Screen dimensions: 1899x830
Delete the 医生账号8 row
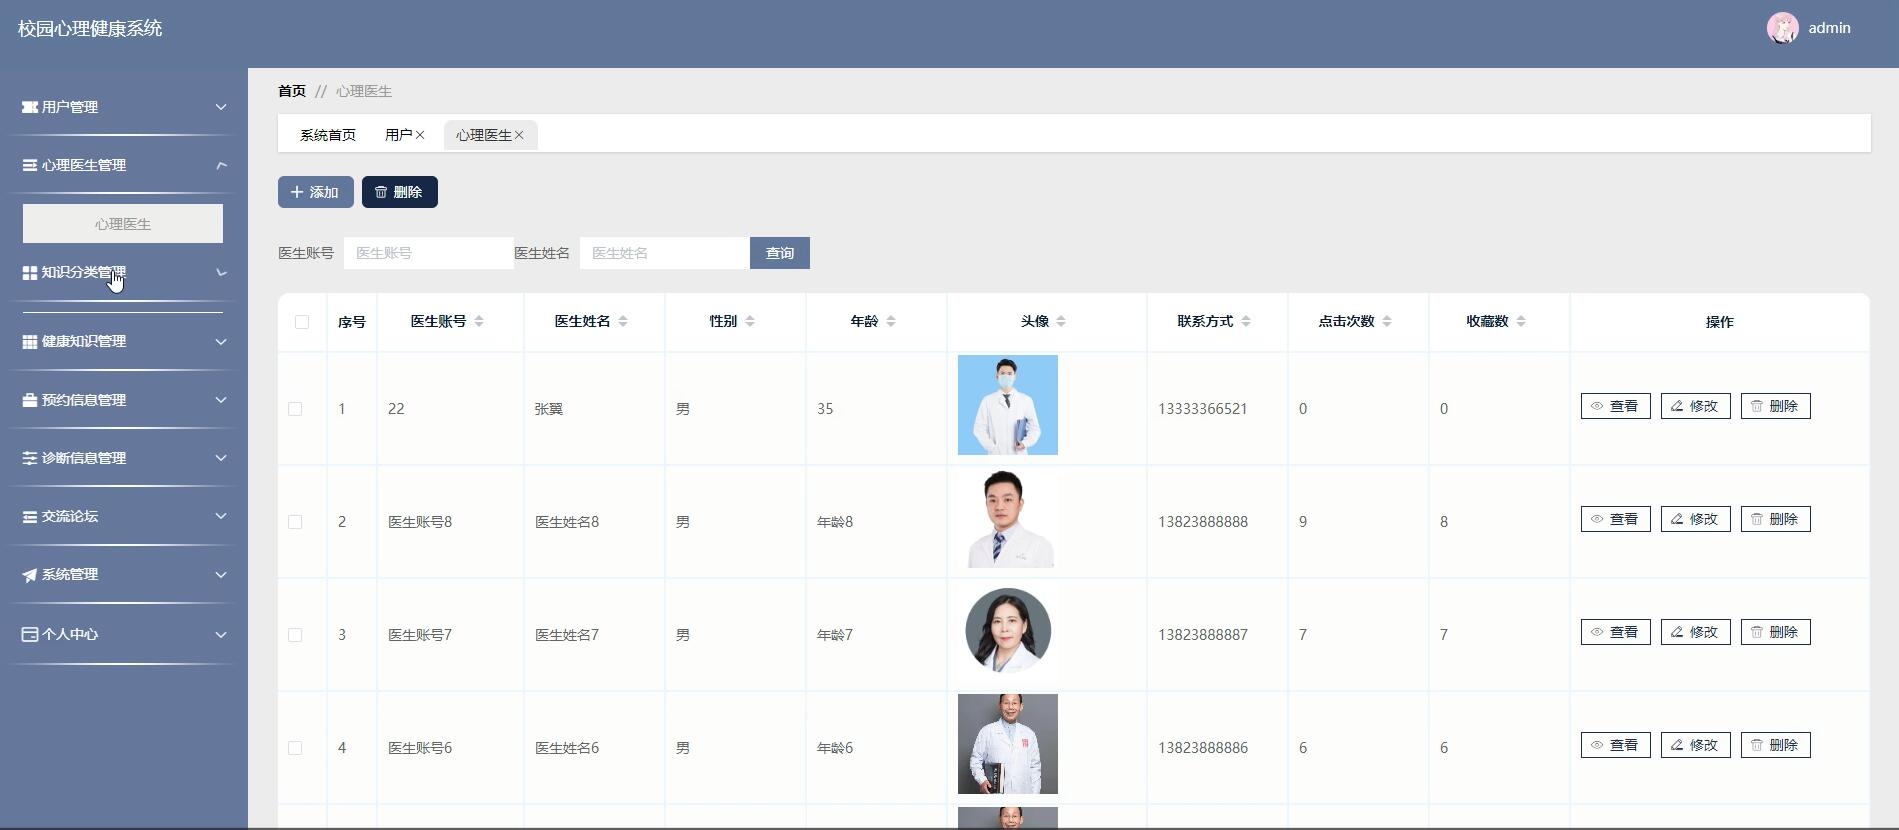coord(1776,519)
